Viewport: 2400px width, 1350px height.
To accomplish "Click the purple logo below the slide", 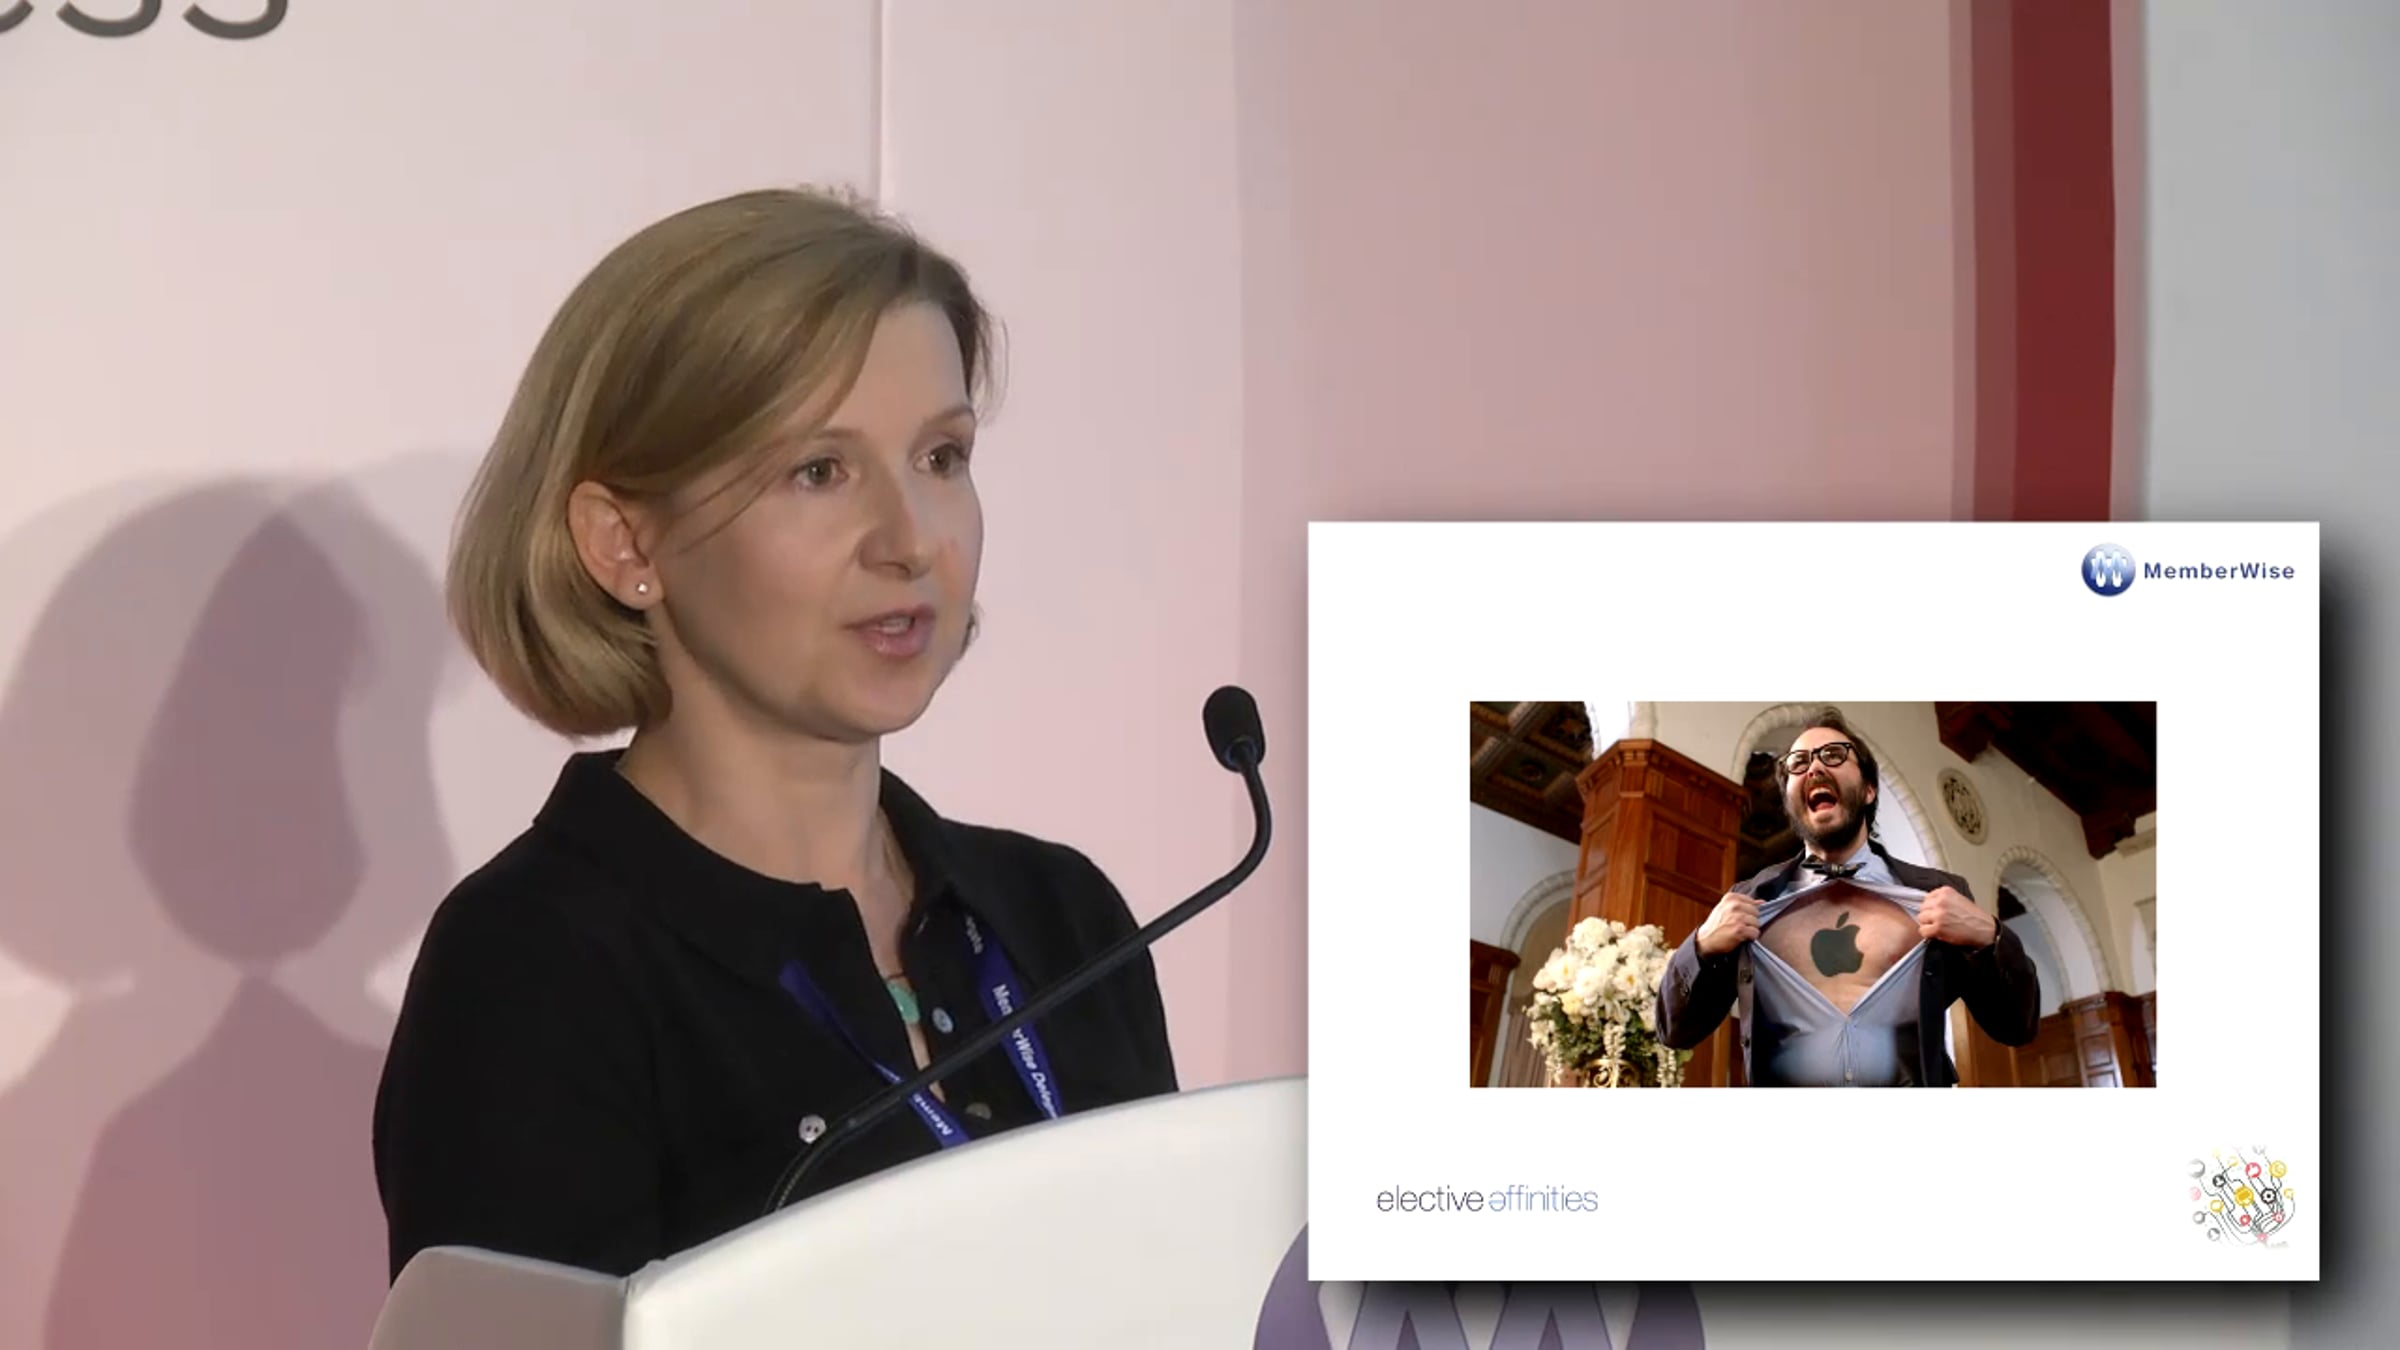I will click(1480, 1320).
